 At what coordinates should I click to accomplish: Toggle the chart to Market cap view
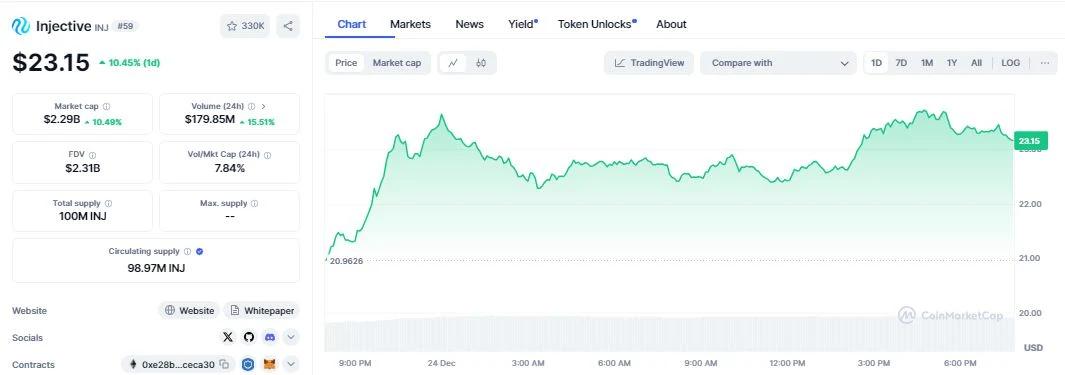pos(397,63)
